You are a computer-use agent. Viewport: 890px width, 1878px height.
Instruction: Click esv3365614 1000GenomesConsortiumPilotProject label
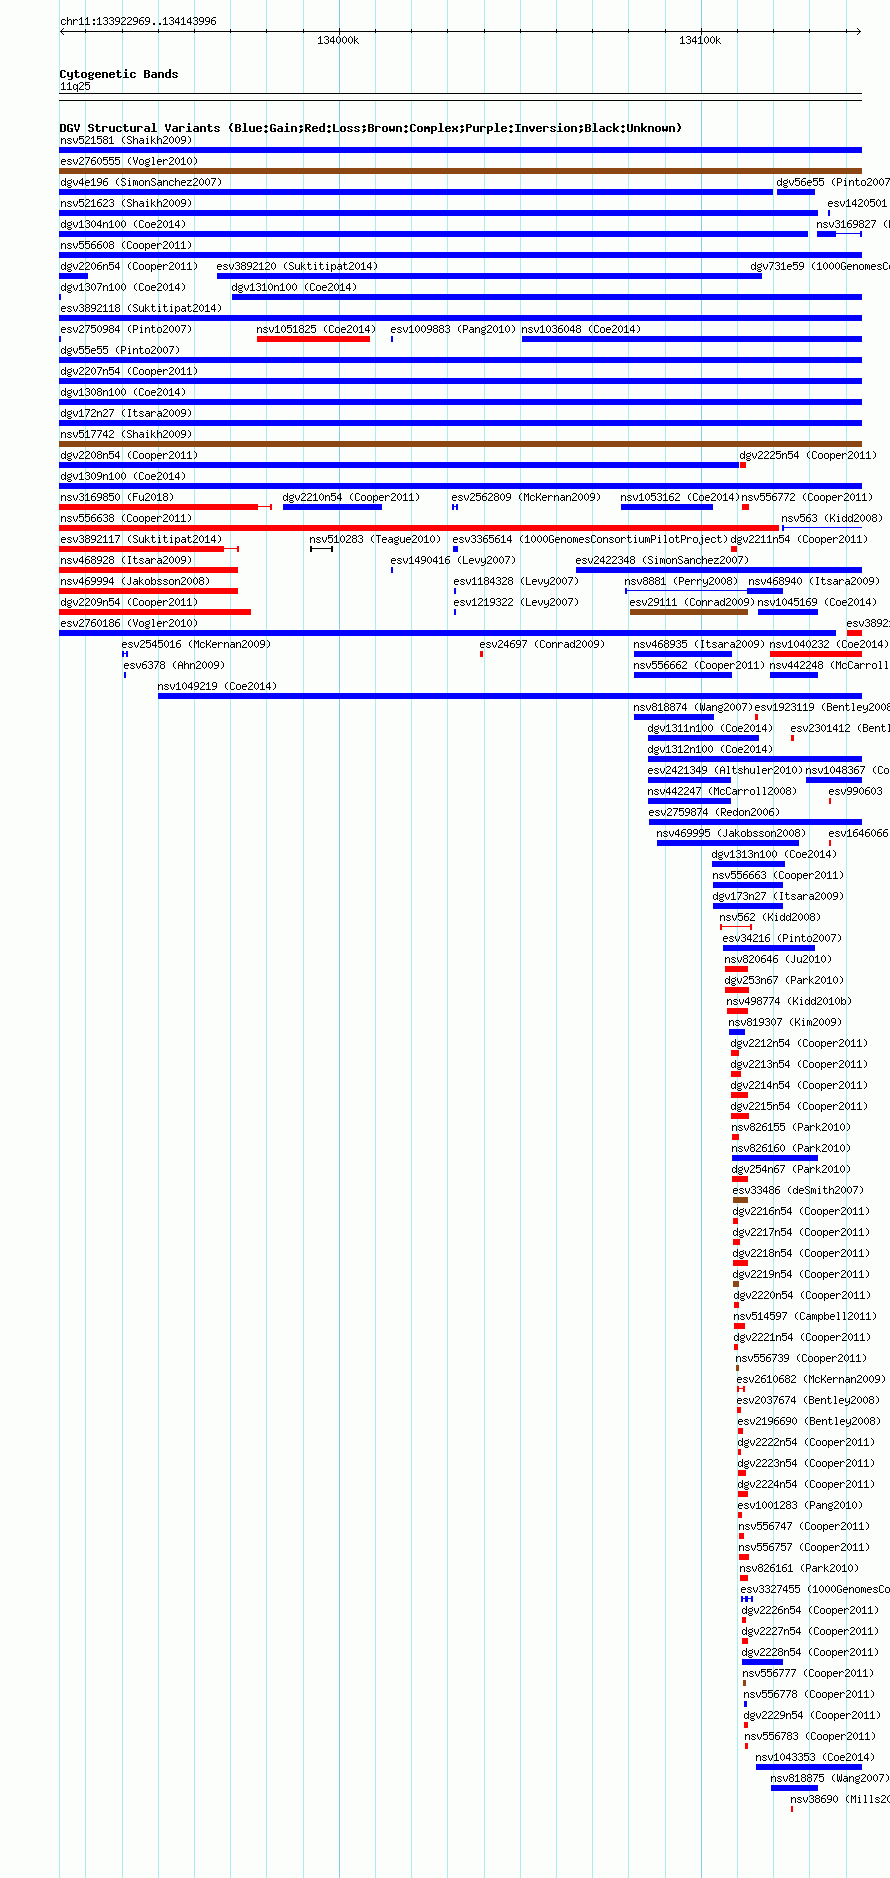click(590, 540)
